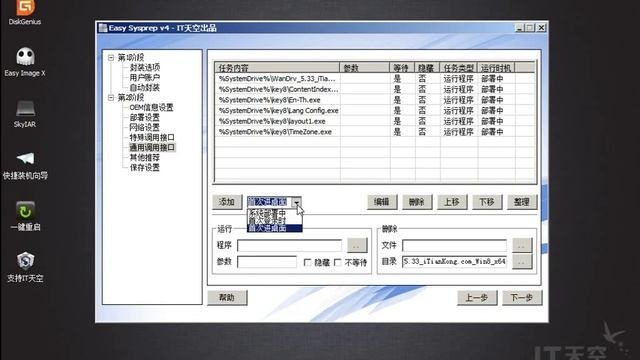Click the 一键重启 desktop icon

pyautogui.click(x=25, y=216)
